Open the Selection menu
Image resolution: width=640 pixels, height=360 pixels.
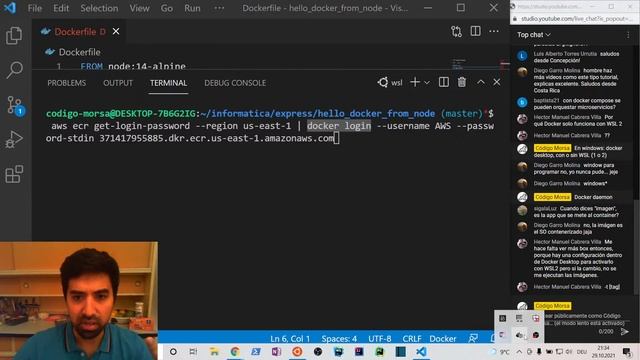[x=99, y=8]
